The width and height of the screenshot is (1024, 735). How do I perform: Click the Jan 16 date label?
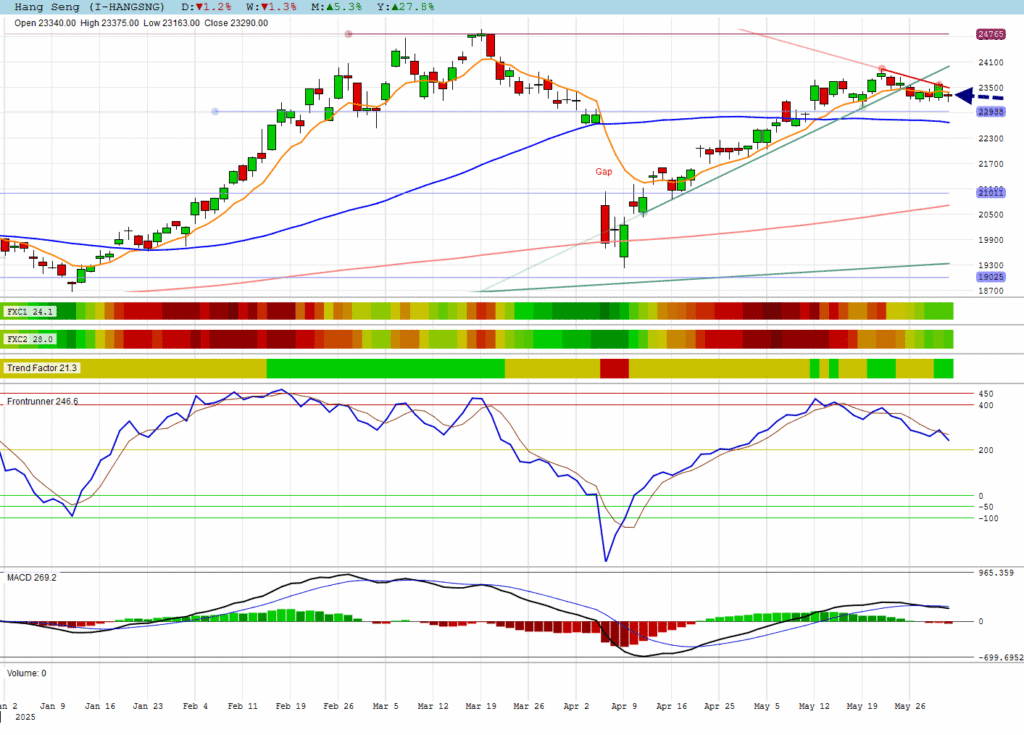(x=100, y=706)
